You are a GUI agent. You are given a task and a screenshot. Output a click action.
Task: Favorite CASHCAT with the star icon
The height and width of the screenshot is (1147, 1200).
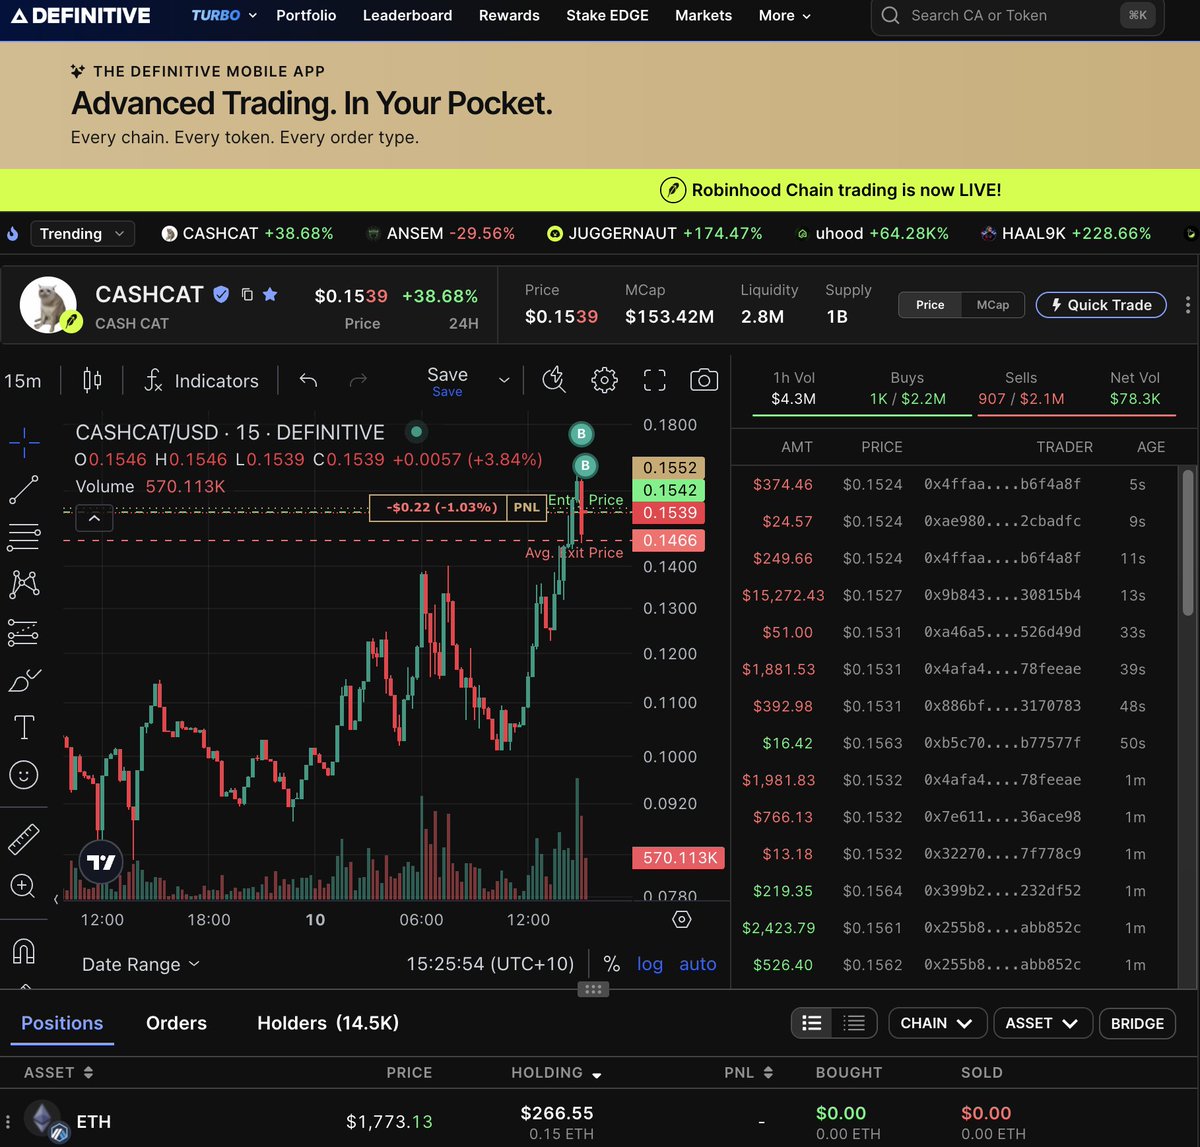270,294
